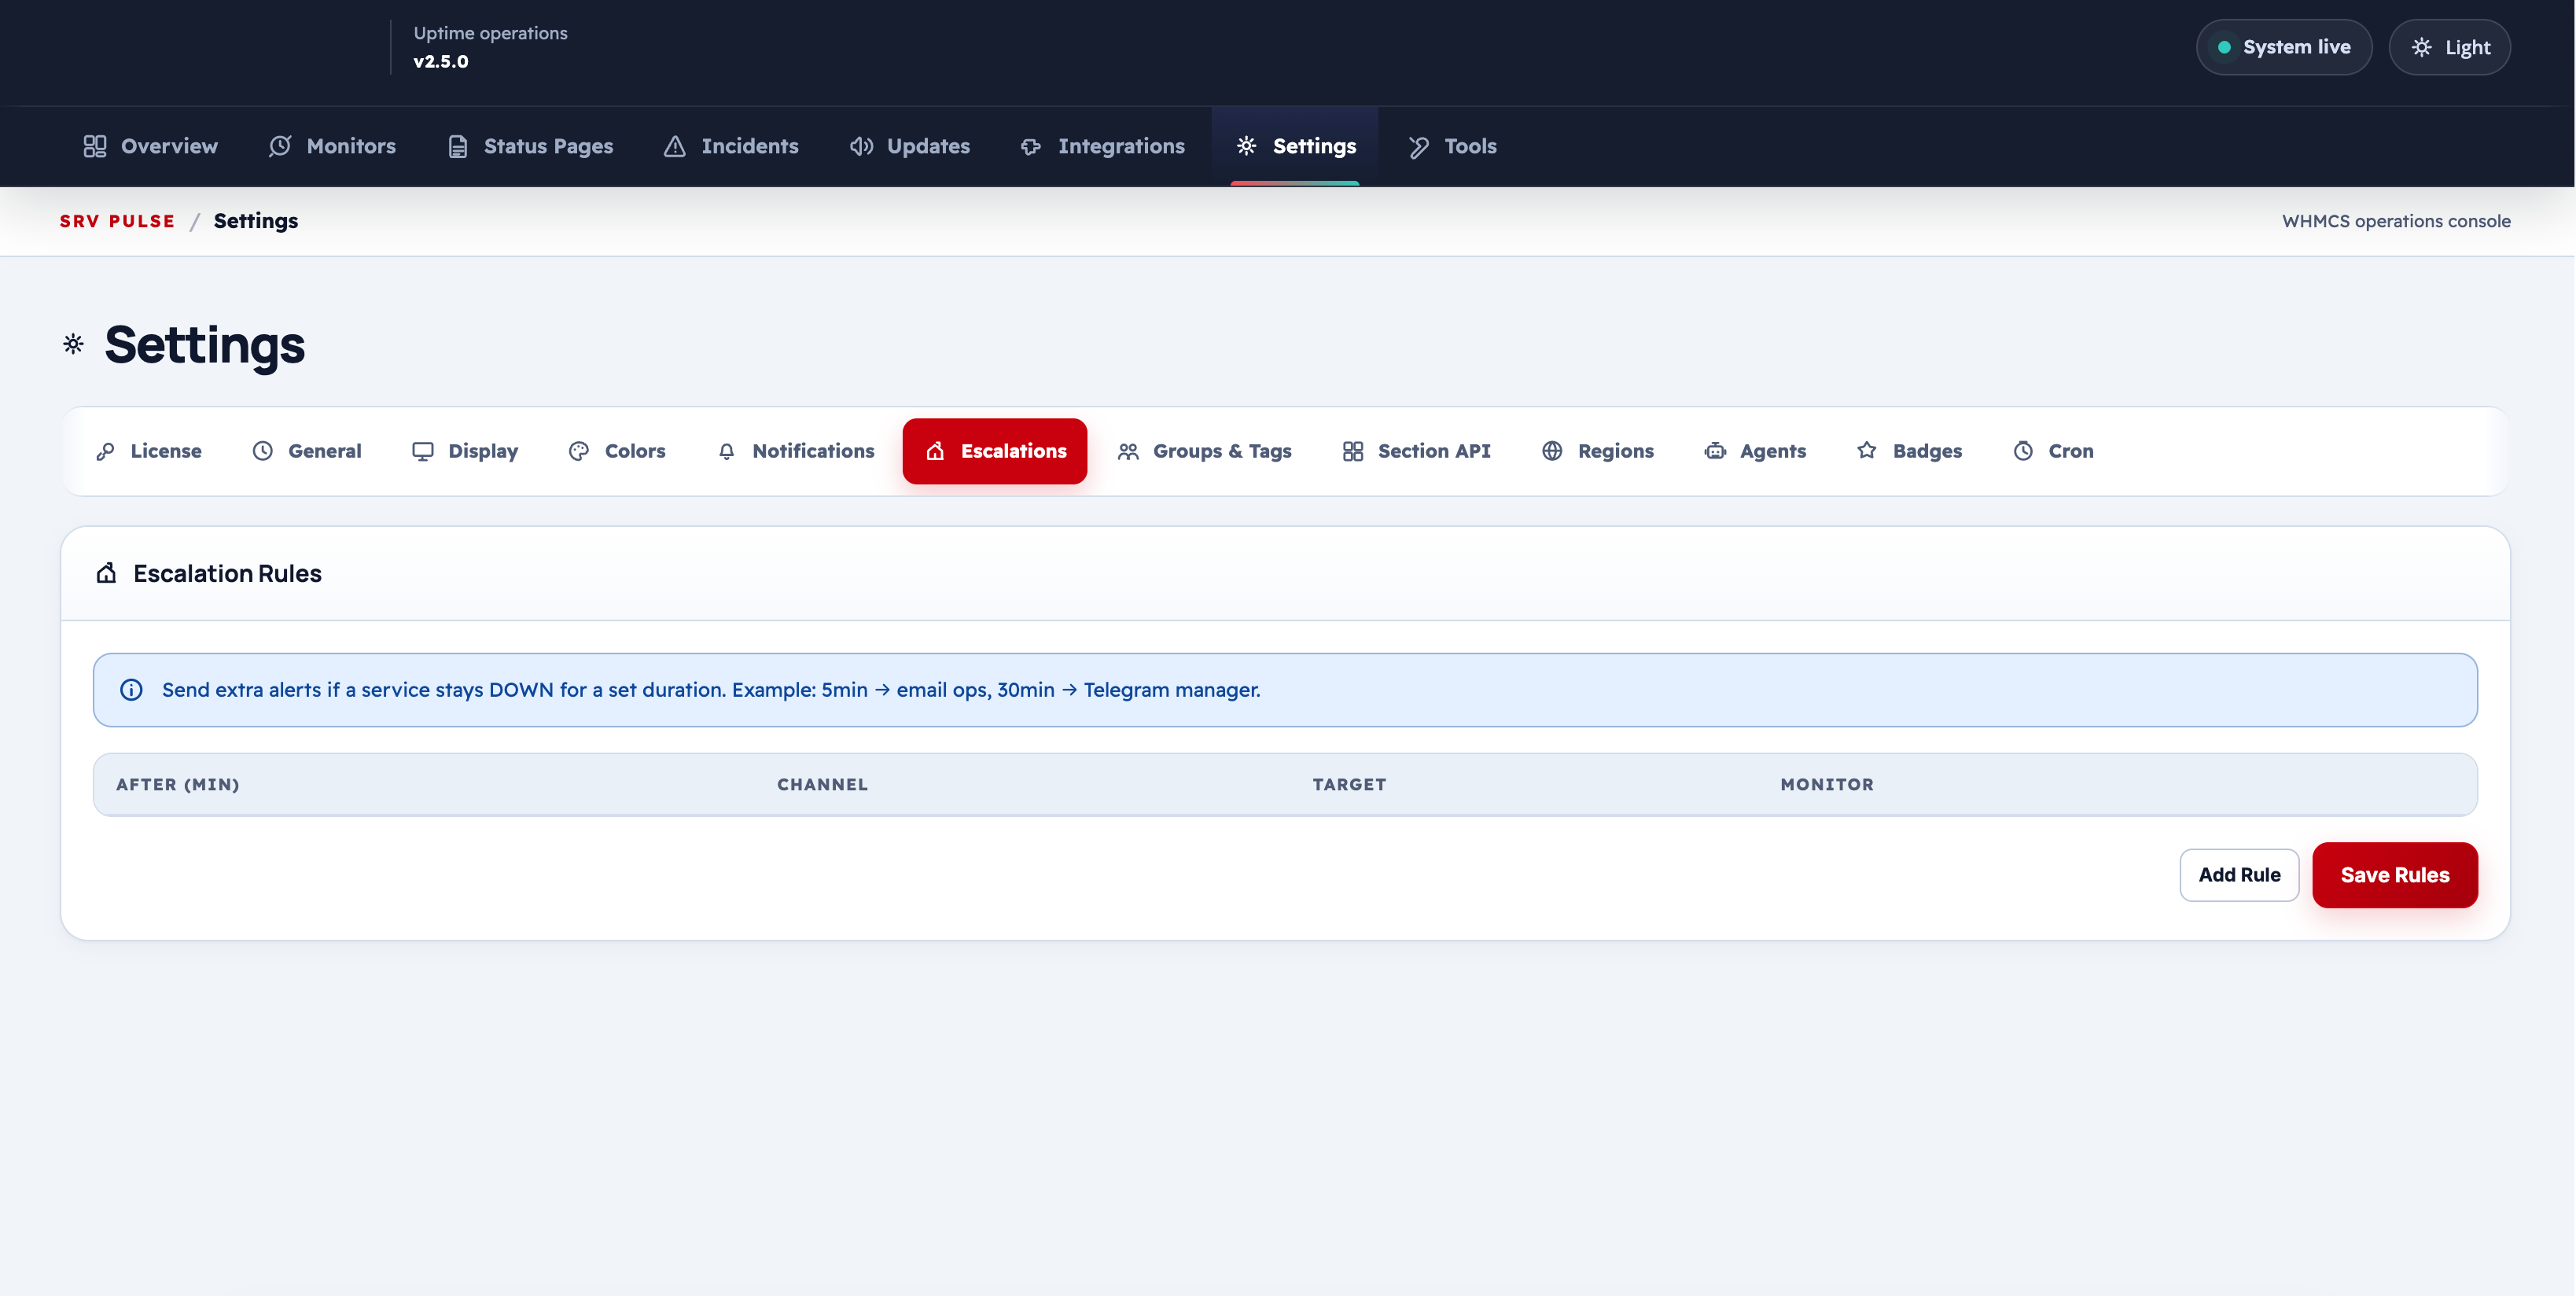Open the Regions tab

point(1598,451)
